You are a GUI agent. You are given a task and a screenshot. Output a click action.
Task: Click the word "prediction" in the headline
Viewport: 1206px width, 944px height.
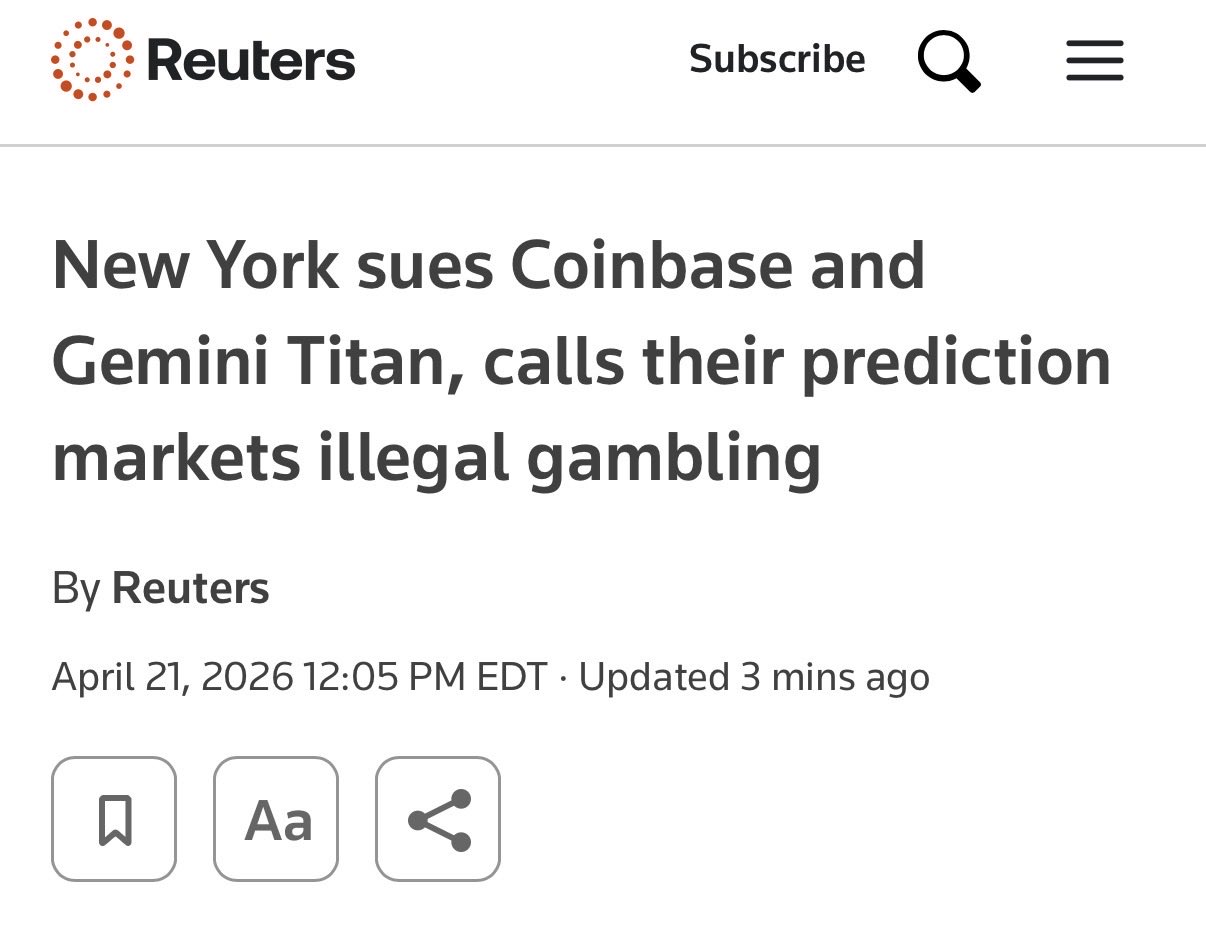(x=956, y=361)
